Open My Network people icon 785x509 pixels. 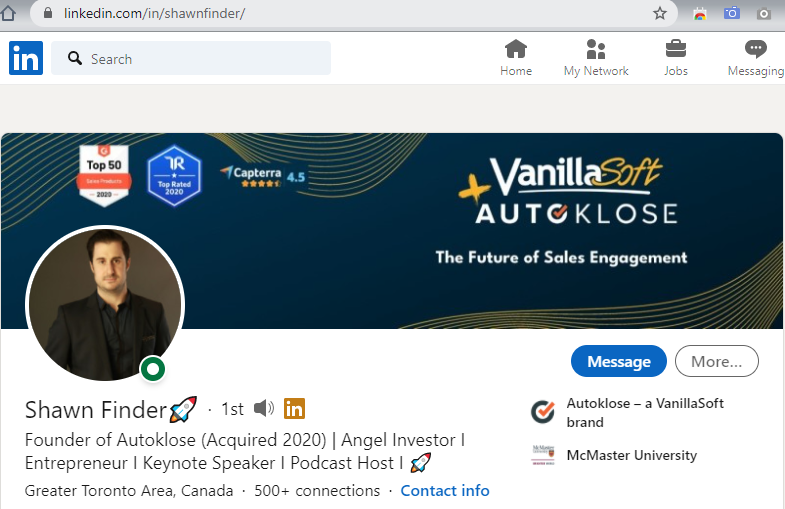point(596,49)
